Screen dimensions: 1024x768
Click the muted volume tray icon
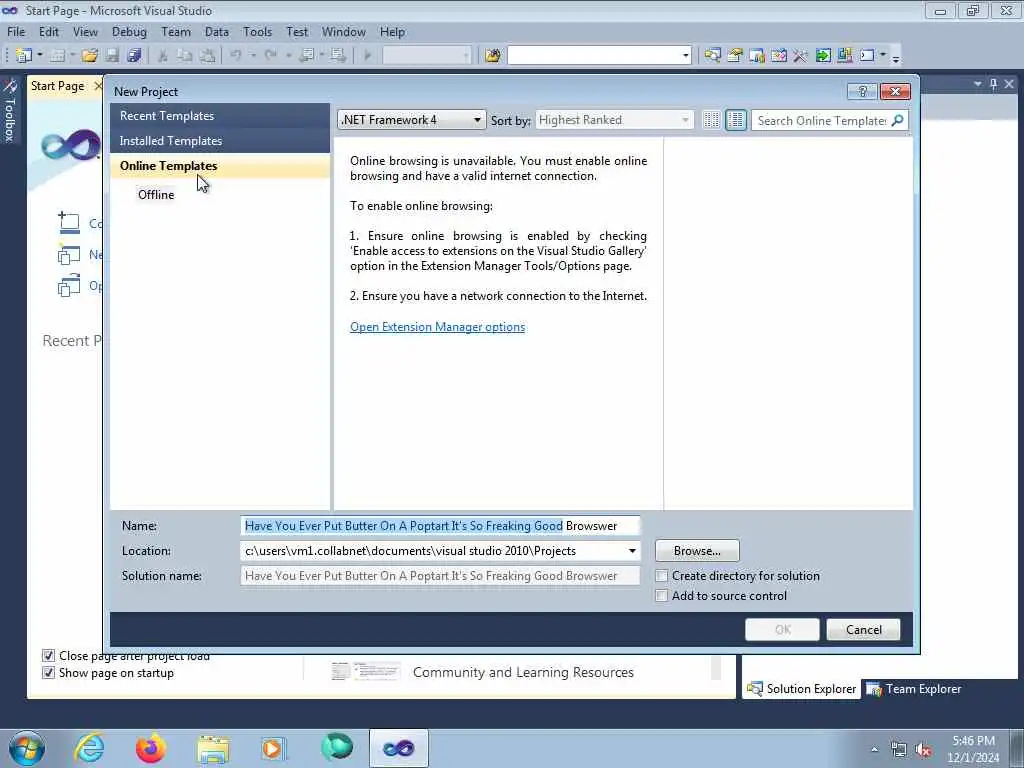click(x=923, y=750)
